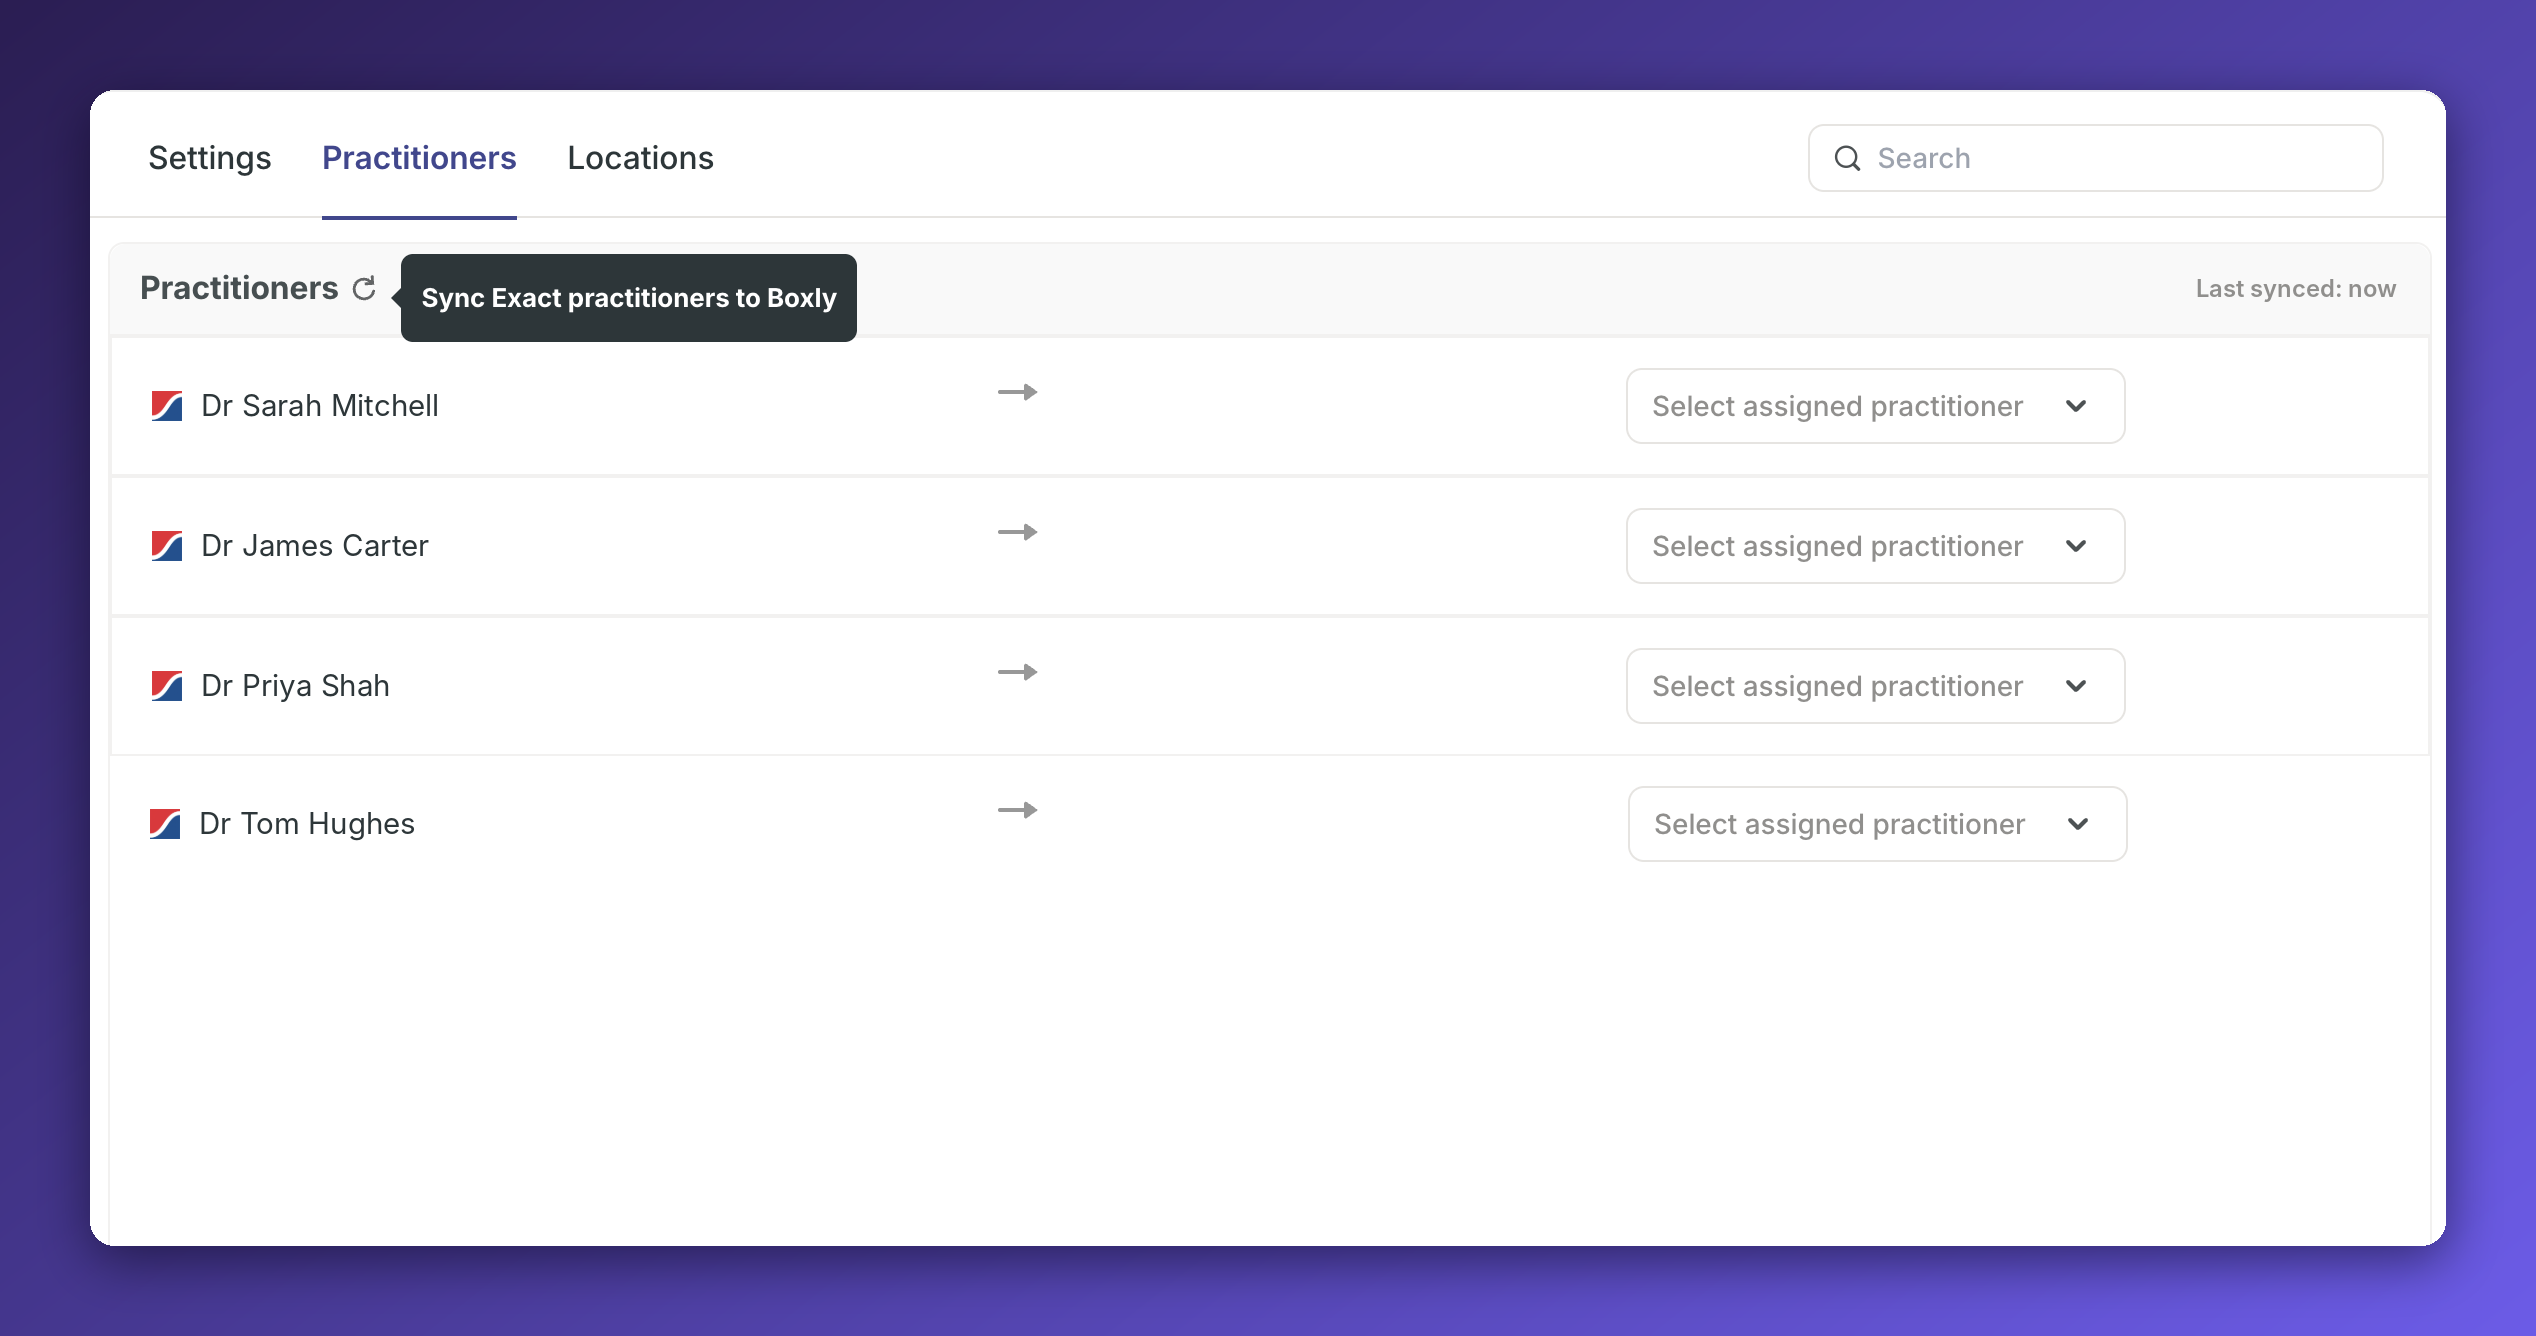Select the Practitioners tab
This screenshot has width=2536, height=1336.
[x=419, y=158]
